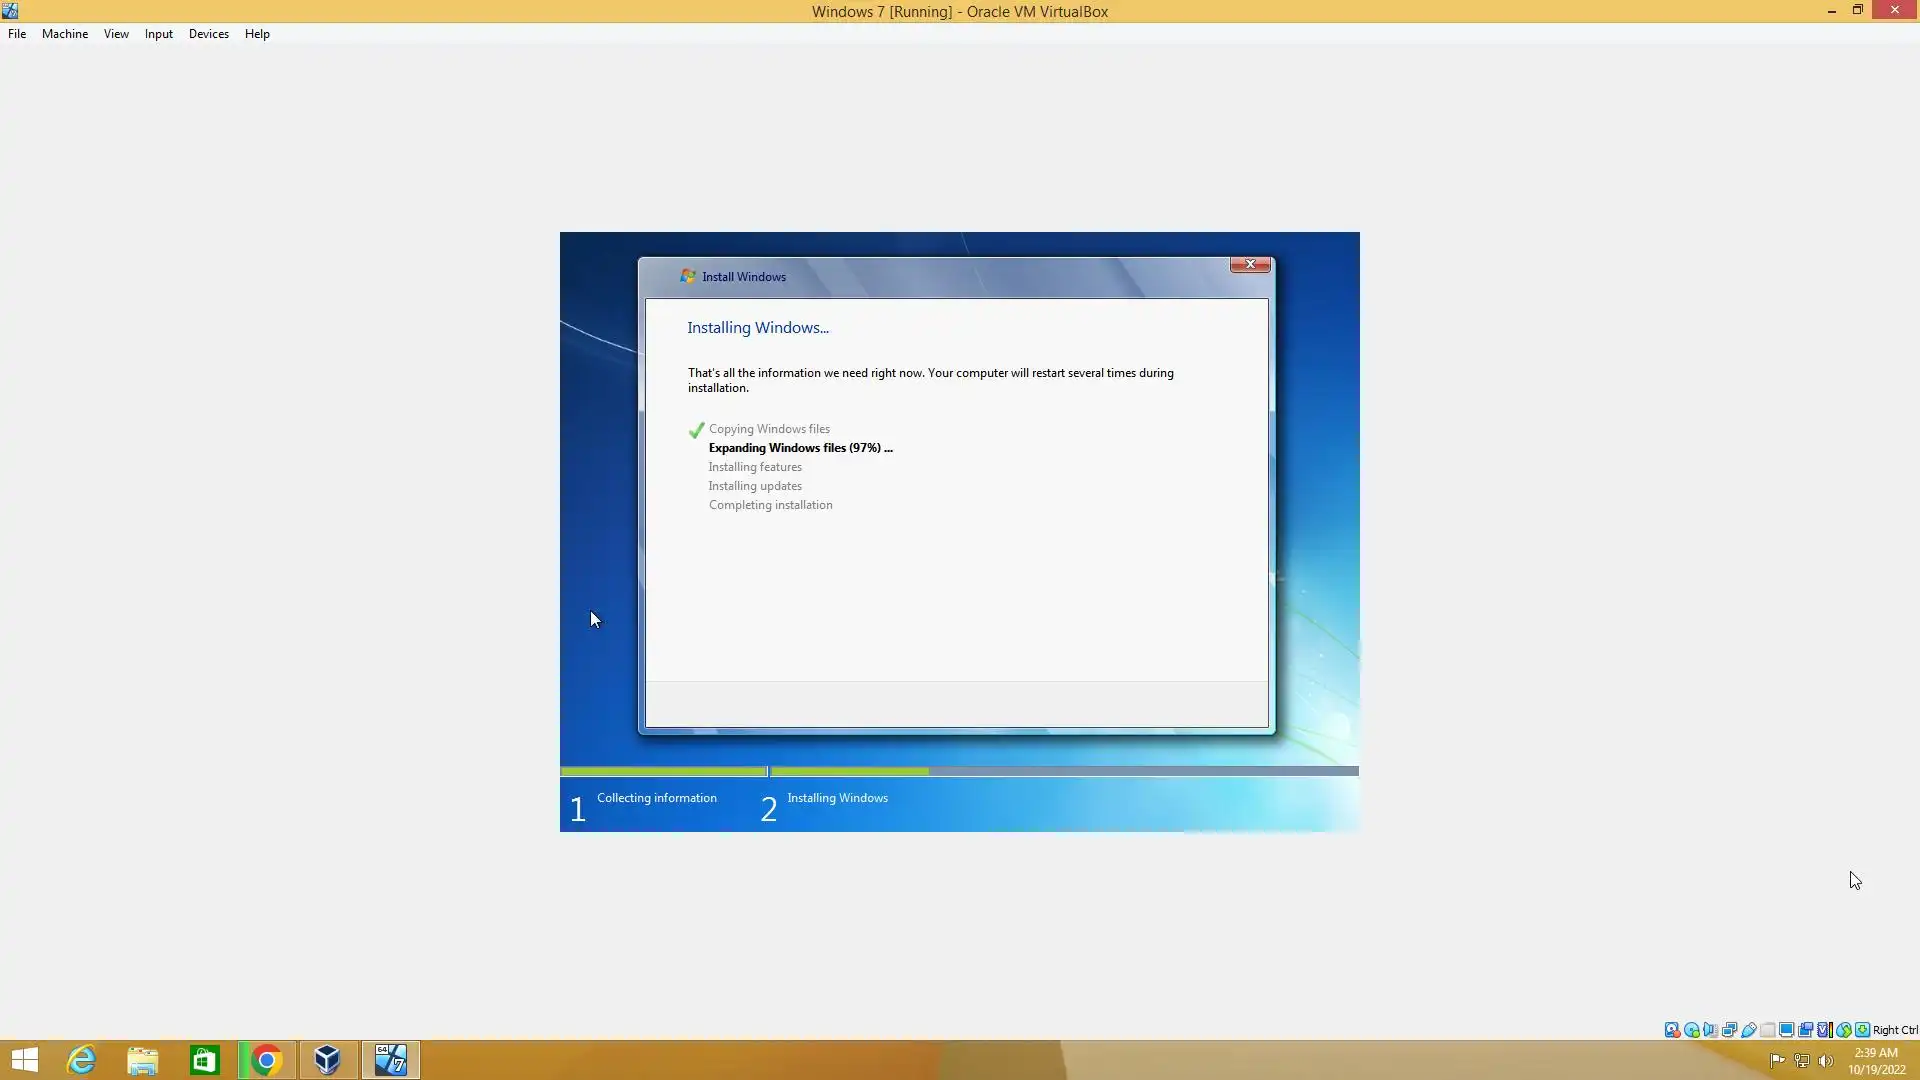Viewport: 1920px width, 1080px height.
Task: Open the Devices menu
Action: (x=208, y=34)
